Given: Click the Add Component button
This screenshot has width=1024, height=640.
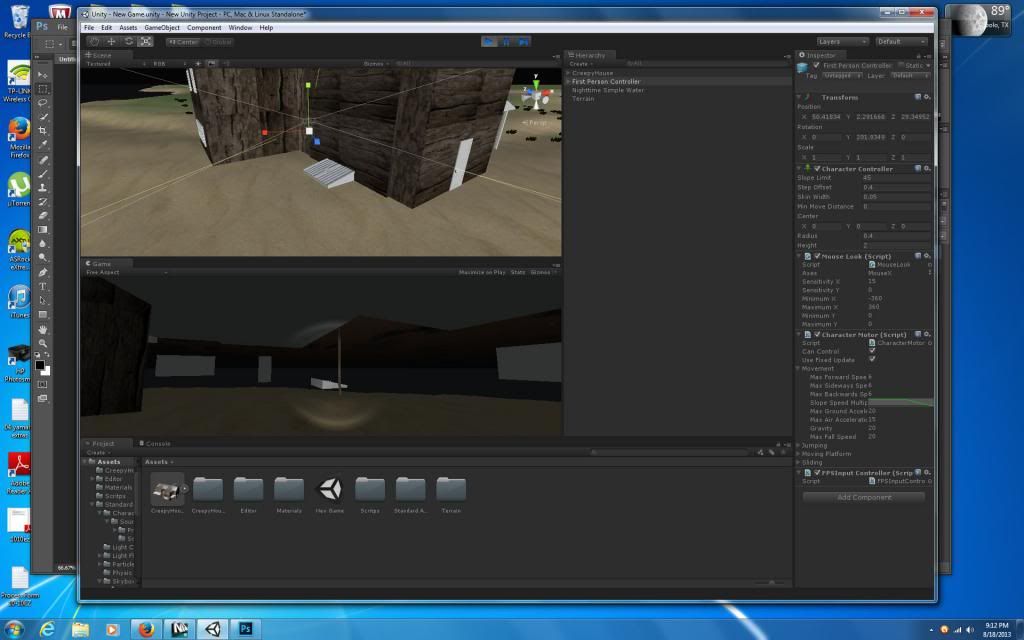Looking at the screenshot, I should tap(864, 497).
